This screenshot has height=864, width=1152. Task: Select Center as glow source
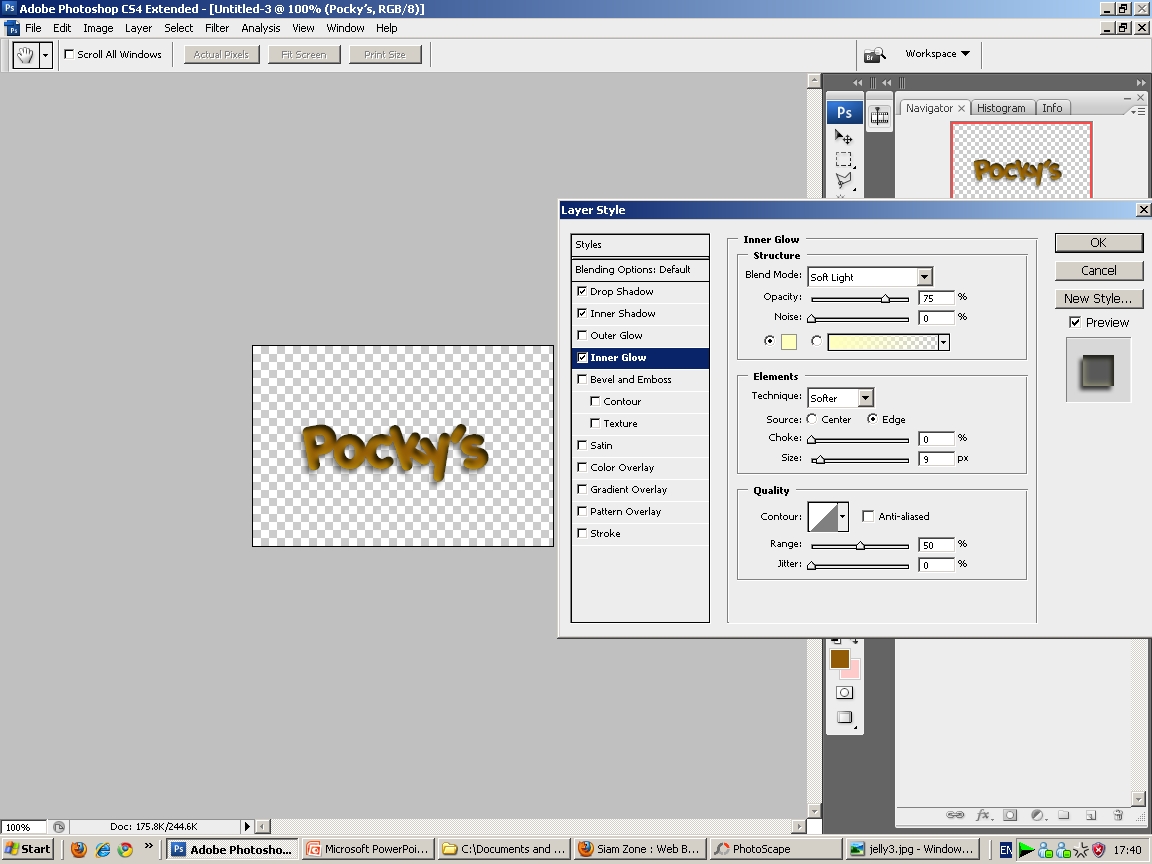812,419
